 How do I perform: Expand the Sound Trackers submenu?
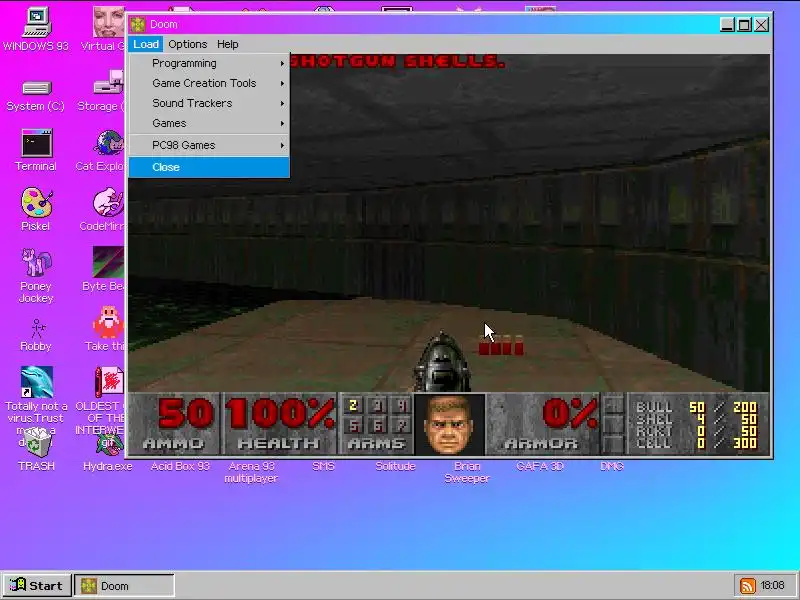[209, 103]
